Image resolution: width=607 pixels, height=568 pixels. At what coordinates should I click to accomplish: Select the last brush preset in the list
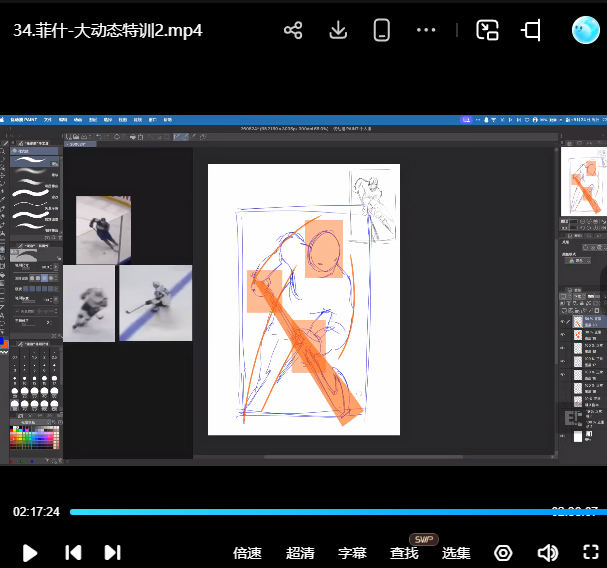coord(34,226)
